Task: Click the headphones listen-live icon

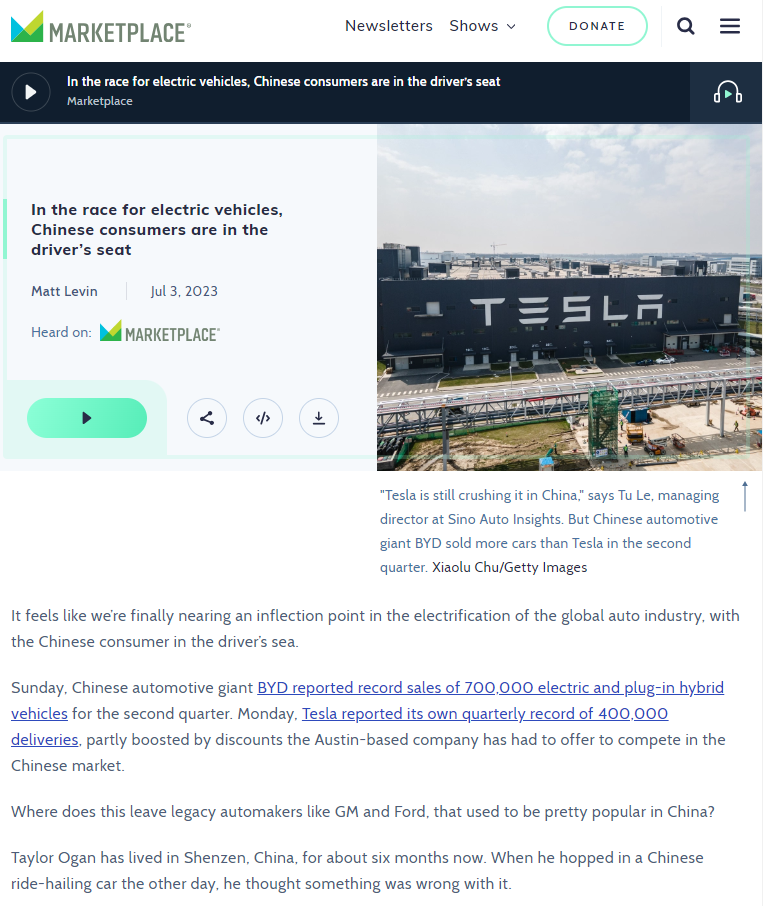Action: pyautogui.click(x=727, y=93)
